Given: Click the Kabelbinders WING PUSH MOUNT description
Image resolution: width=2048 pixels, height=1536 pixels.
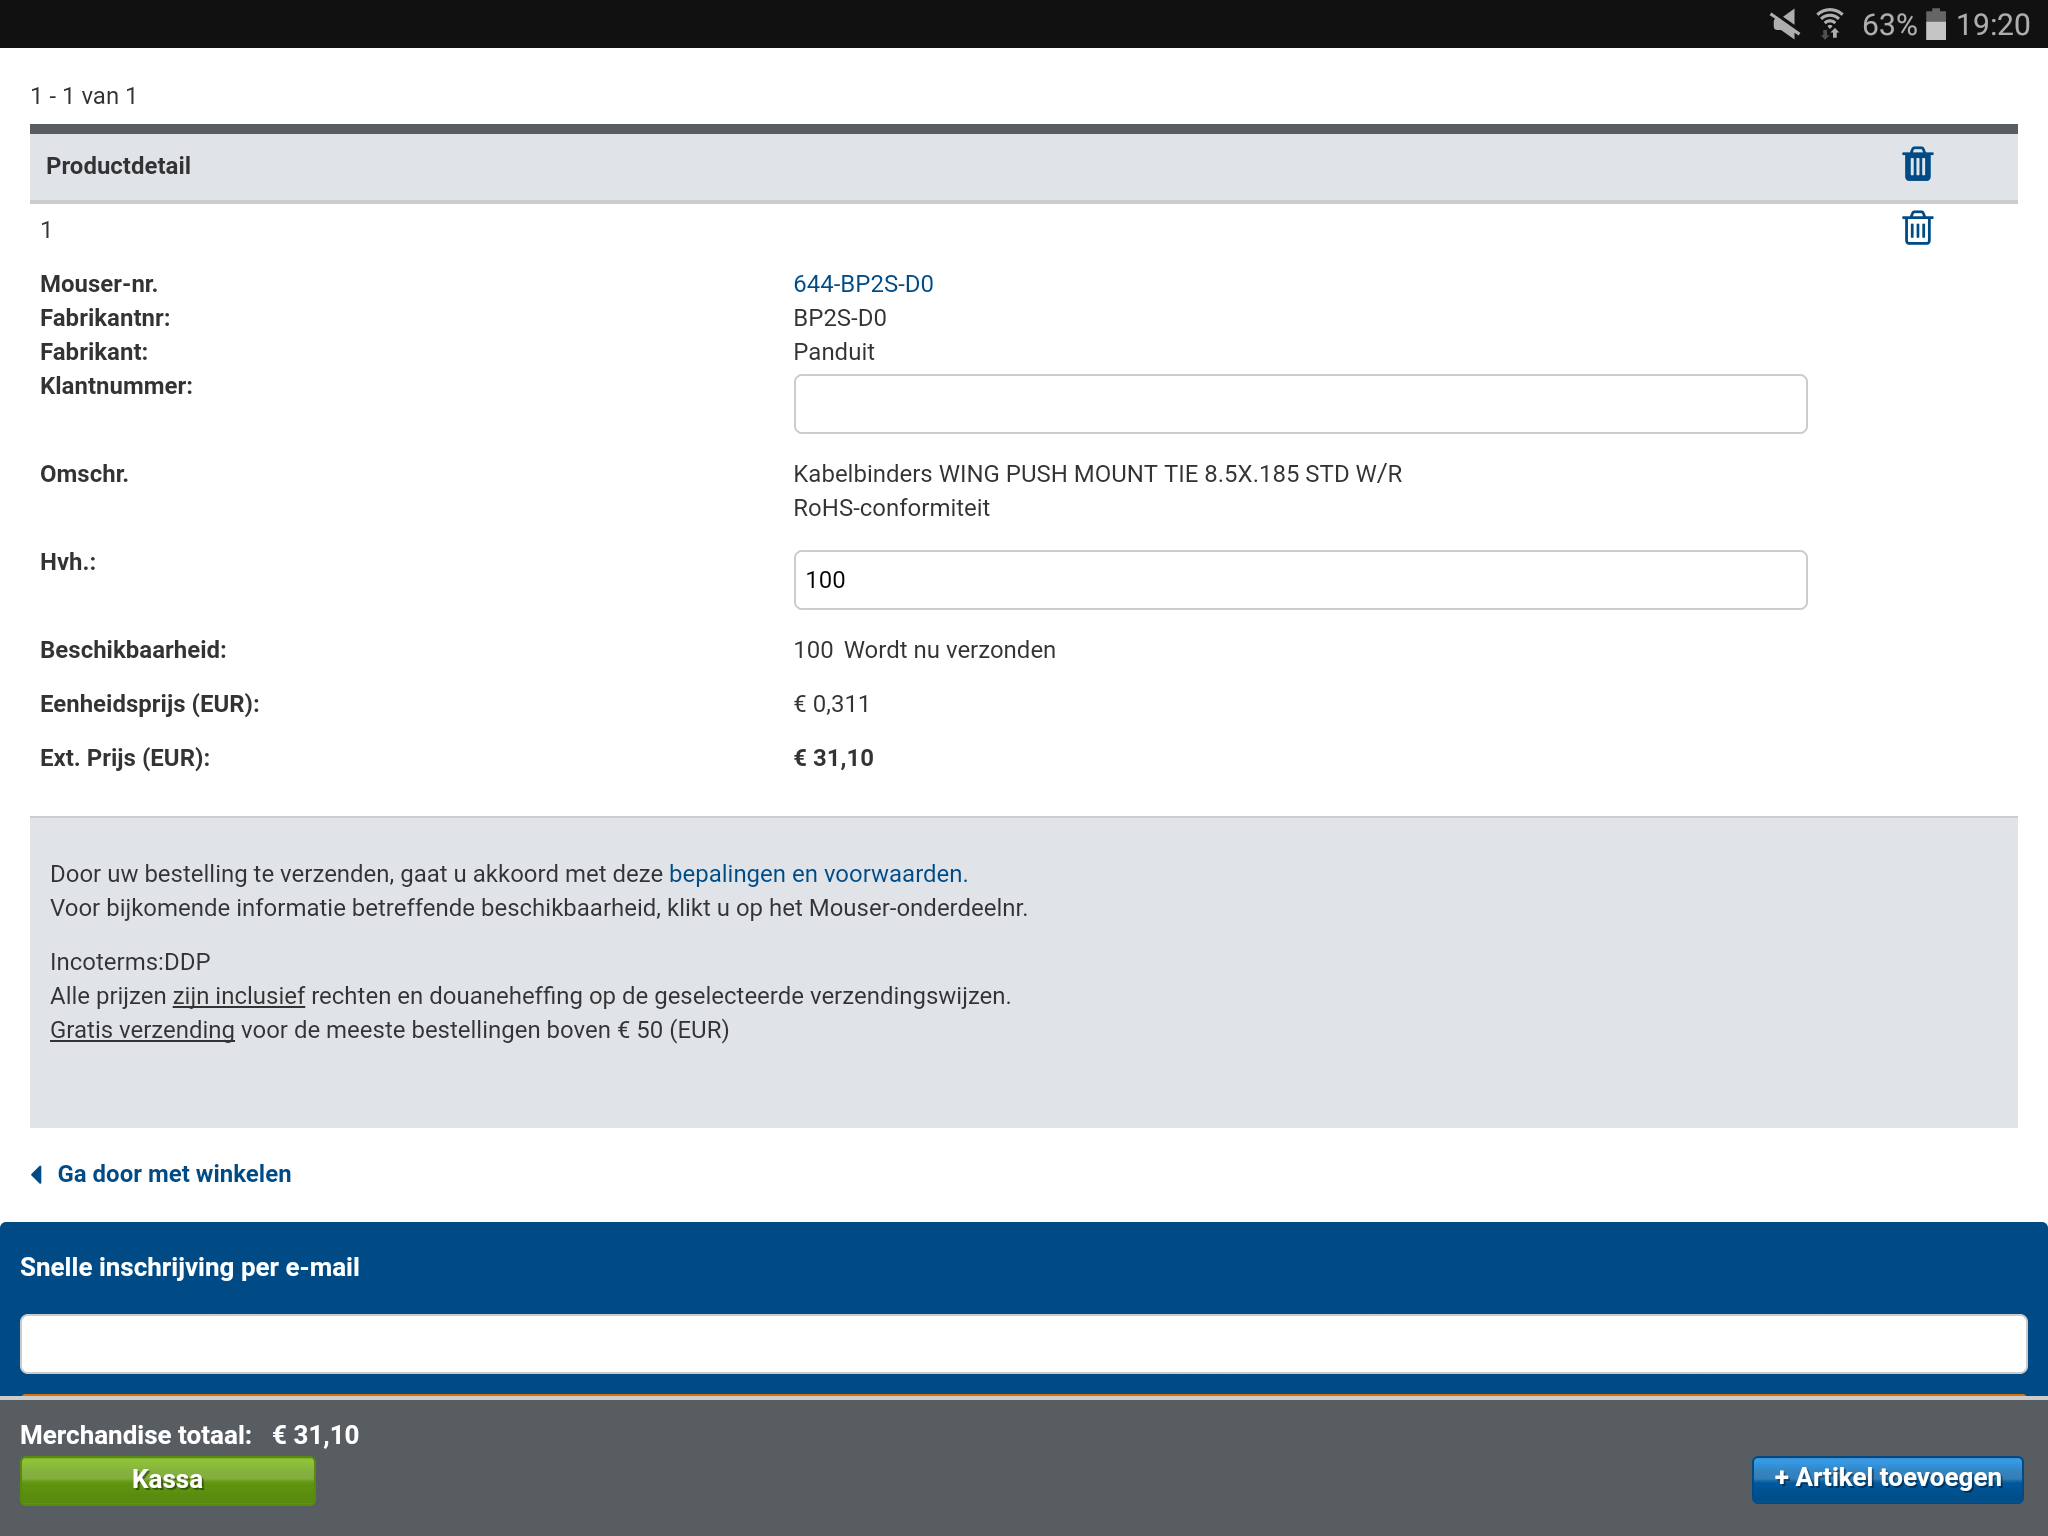Looking at the screenshot, I should pyautogui.click(x=1097, y=474).
